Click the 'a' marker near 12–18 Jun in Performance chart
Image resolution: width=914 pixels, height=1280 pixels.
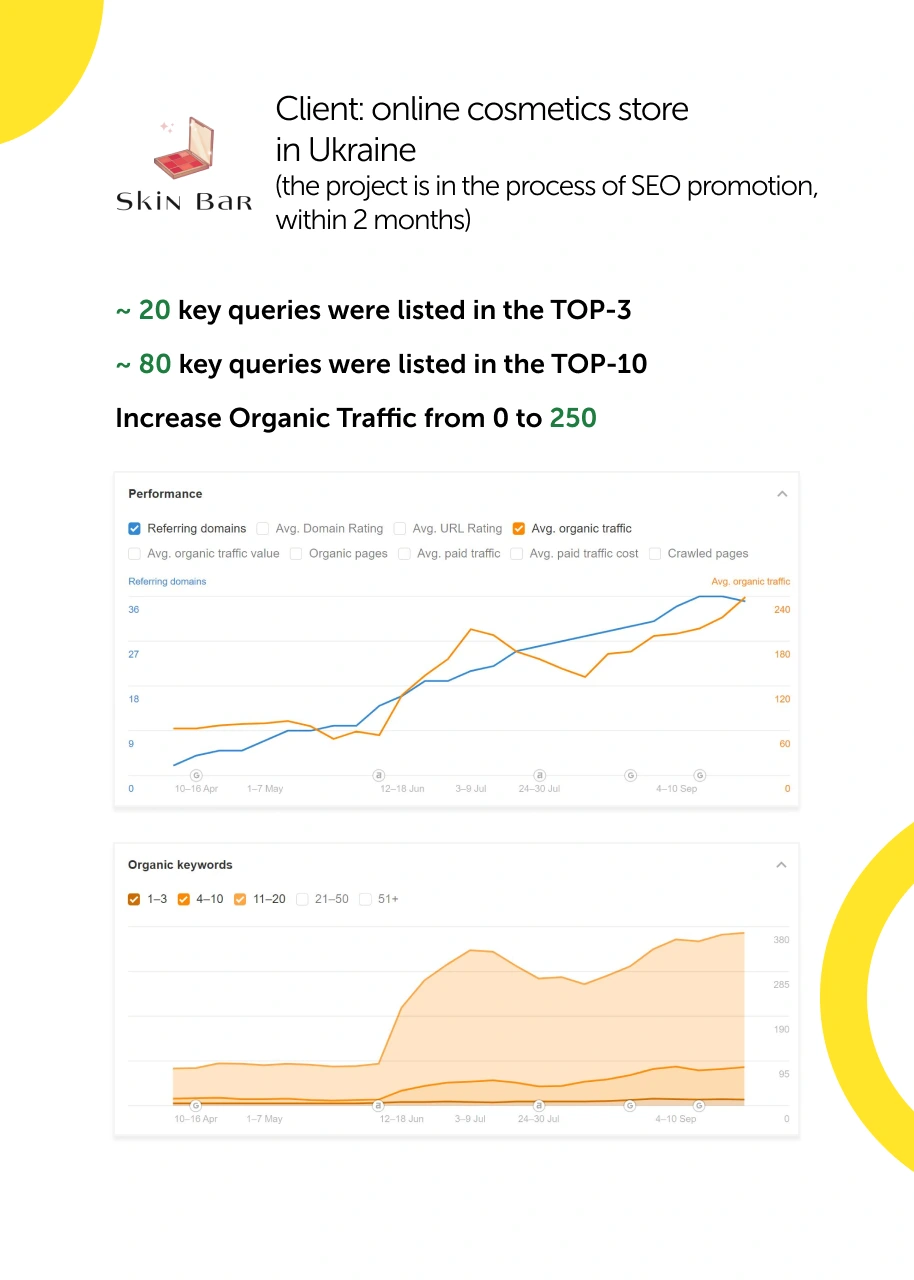point(379,775)
